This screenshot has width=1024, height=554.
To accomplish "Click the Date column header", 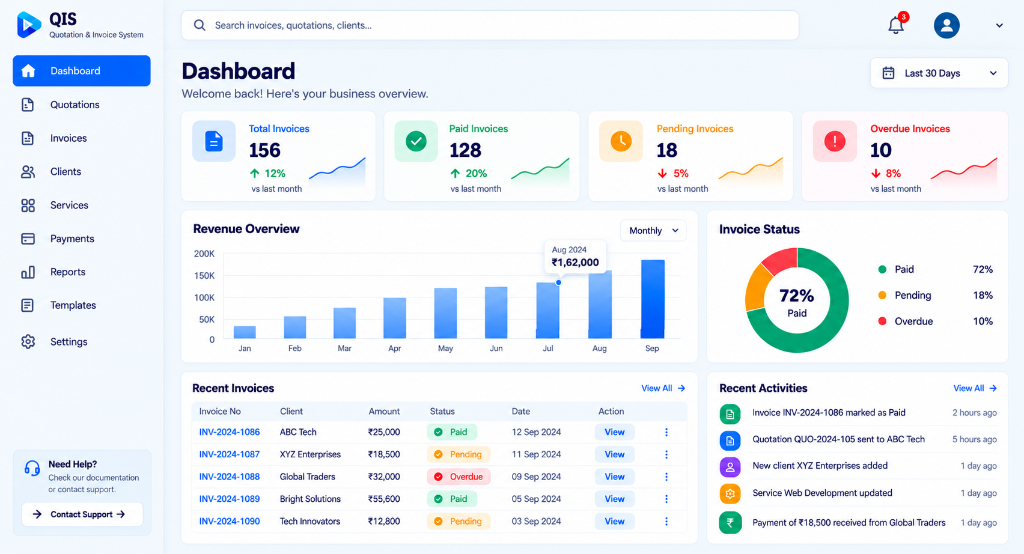I will (x=520, y=411).
